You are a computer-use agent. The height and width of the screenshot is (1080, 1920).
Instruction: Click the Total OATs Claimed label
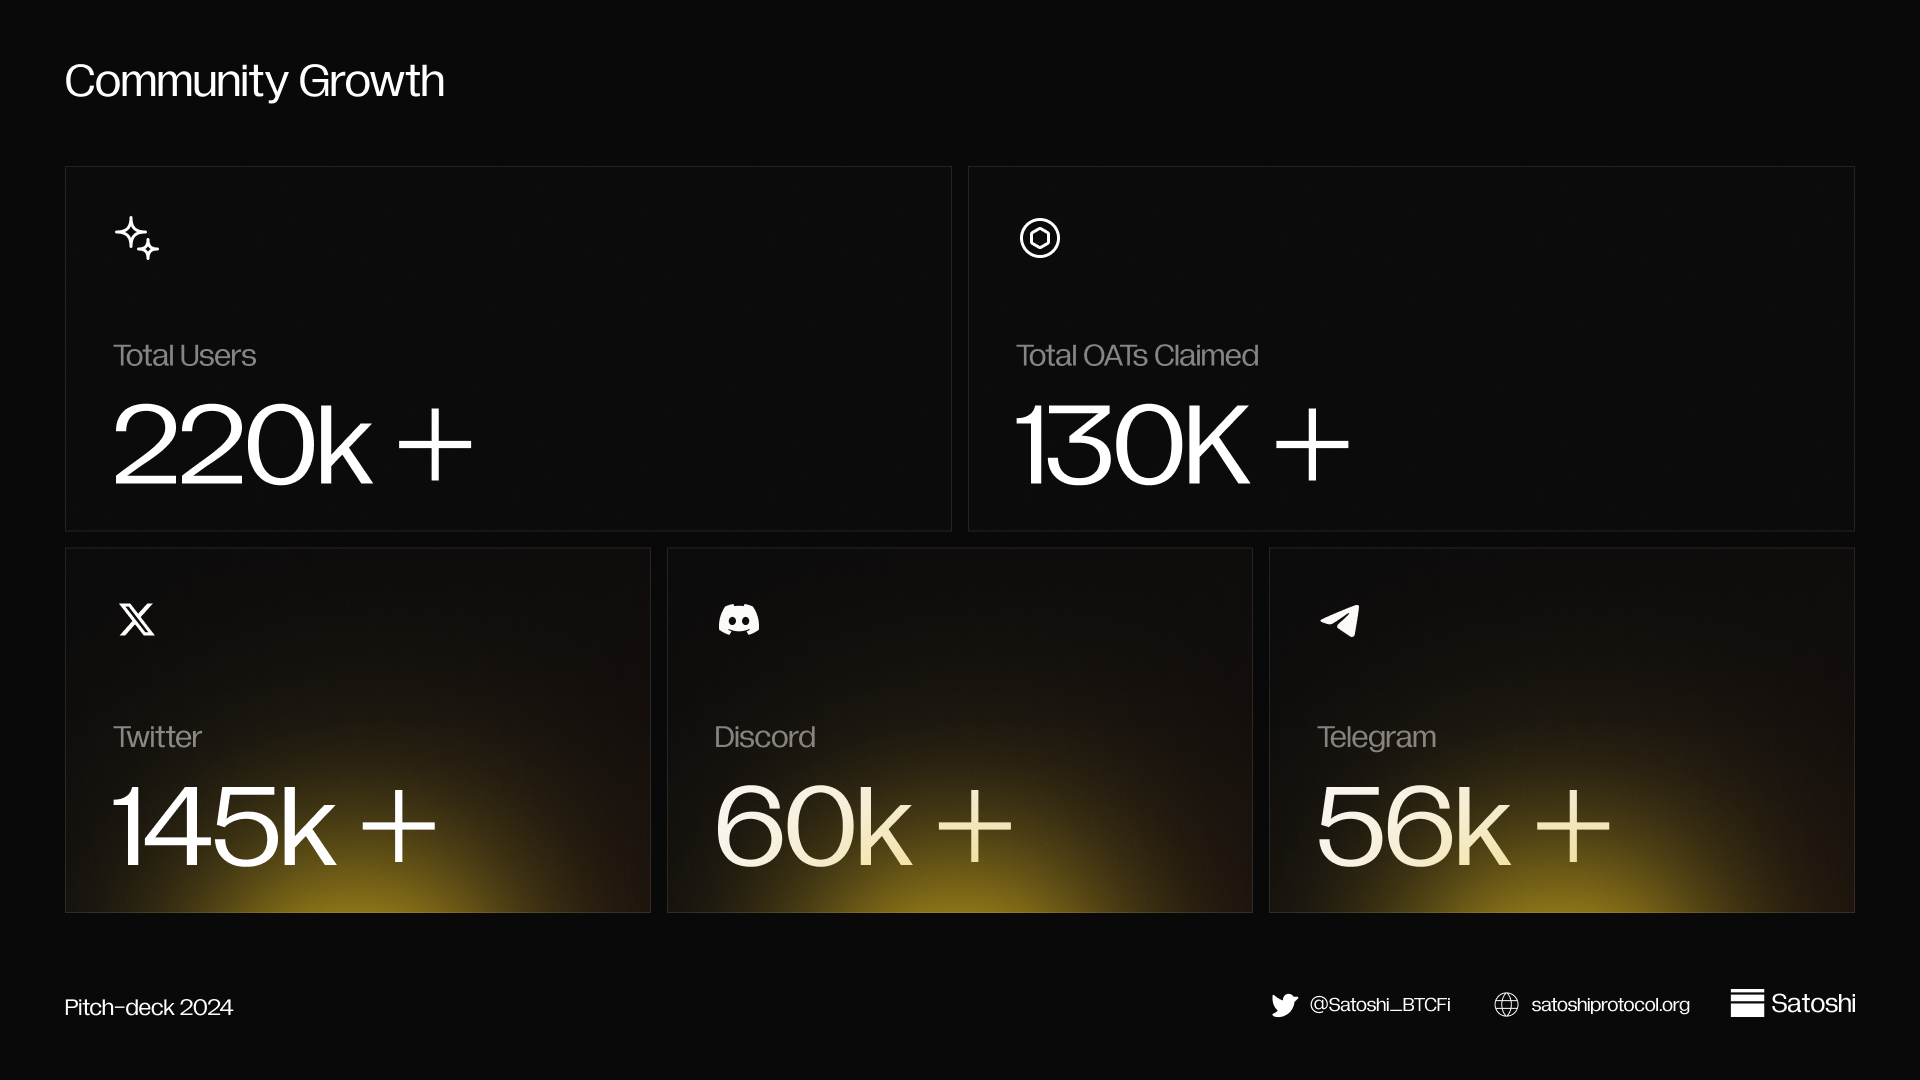[x=1137, y=356]
